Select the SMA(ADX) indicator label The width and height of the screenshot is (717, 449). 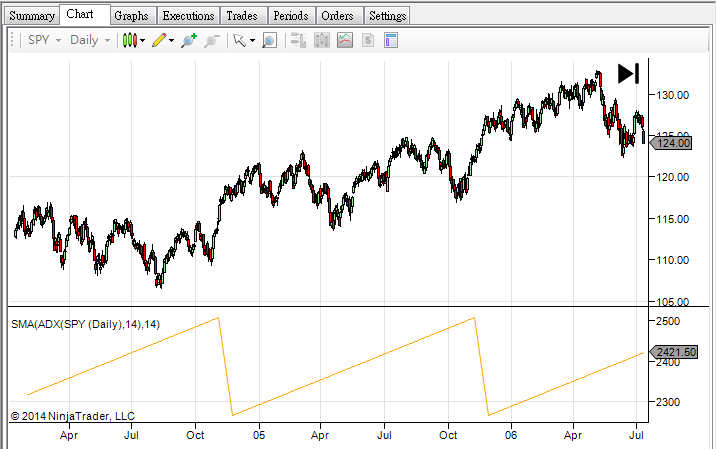point(86,323)
